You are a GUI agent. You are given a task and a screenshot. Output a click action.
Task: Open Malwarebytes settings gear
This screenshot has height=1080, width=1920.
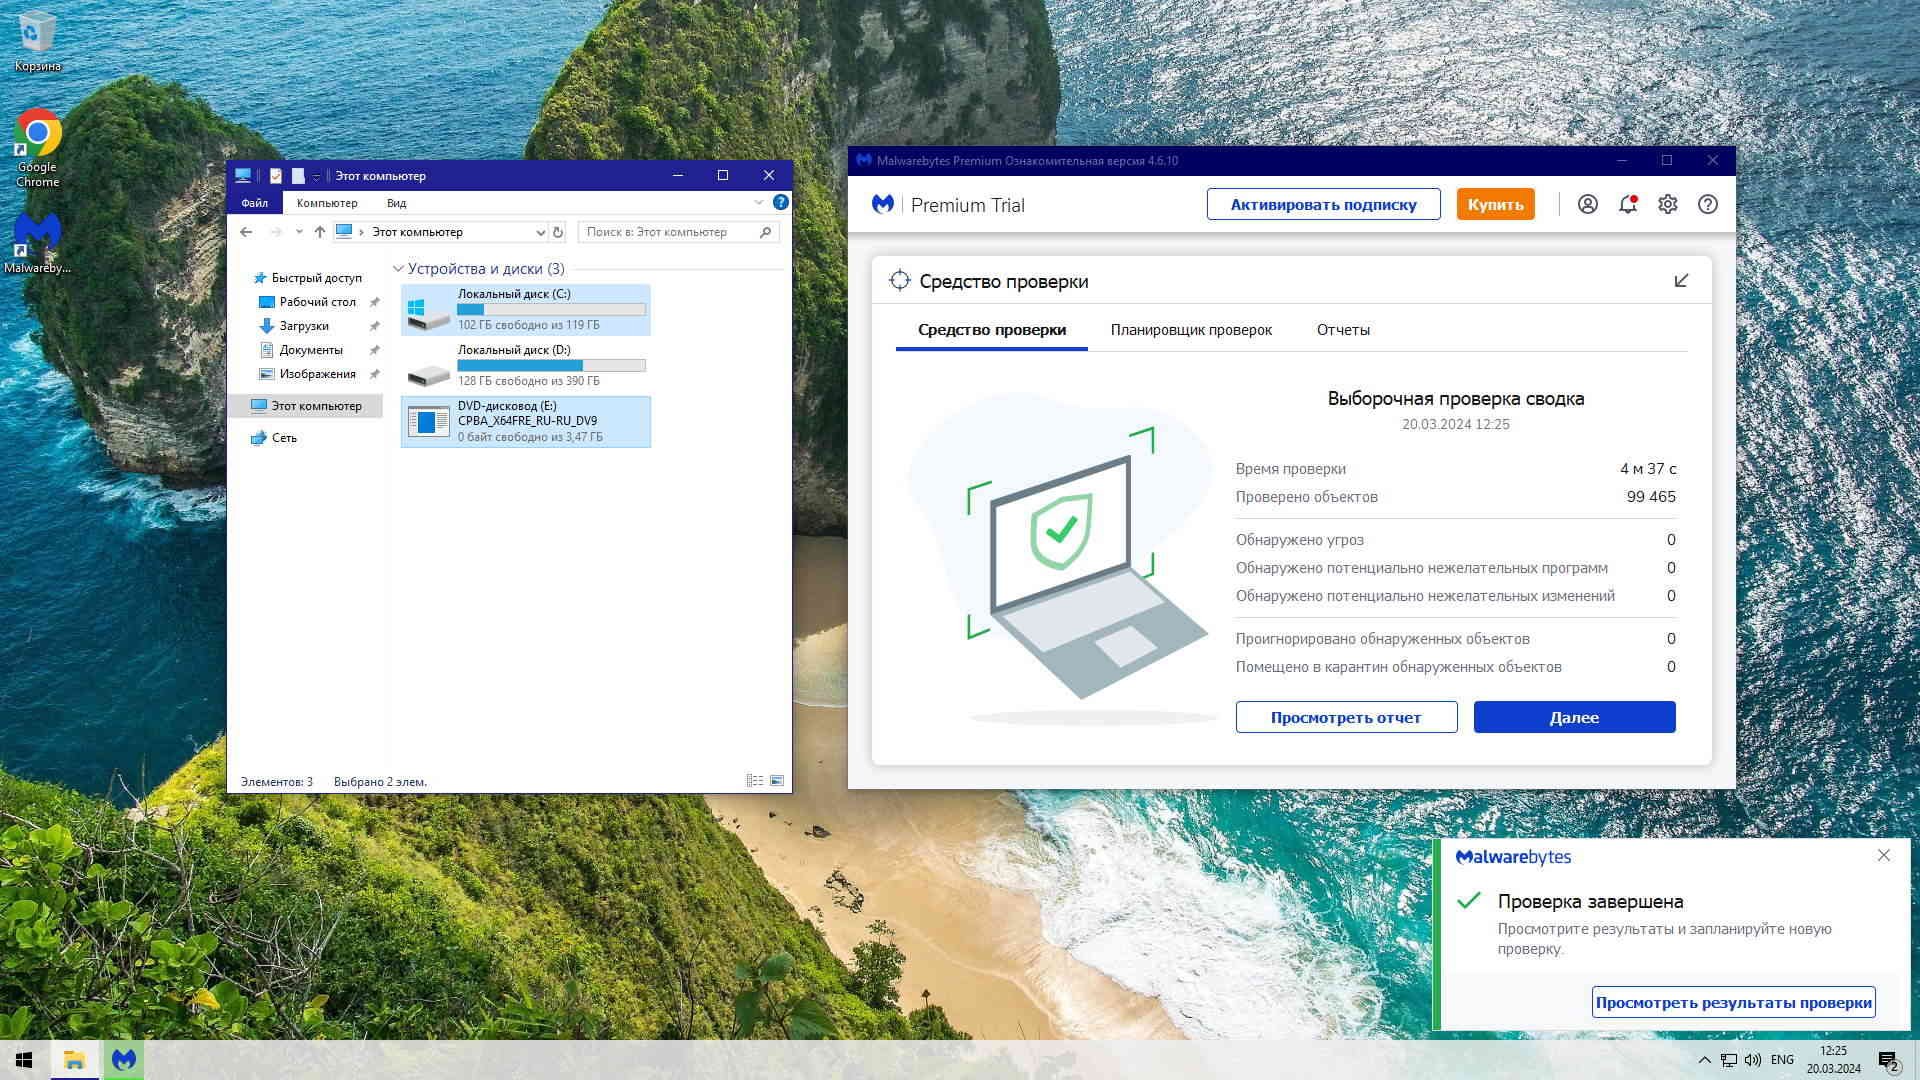1668,204
